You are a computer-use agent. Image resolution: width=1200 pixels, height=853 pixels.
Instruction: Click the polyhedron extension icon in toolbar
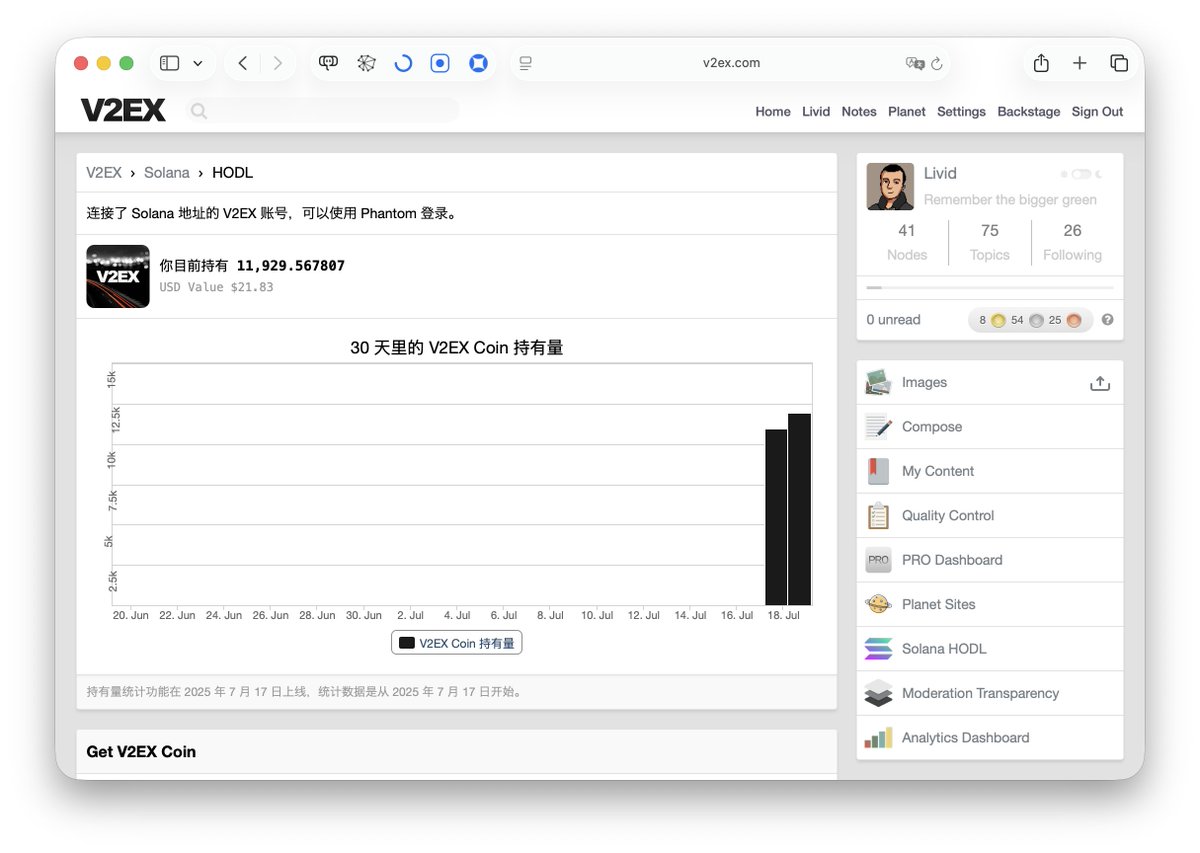click(x=366, y=63)
